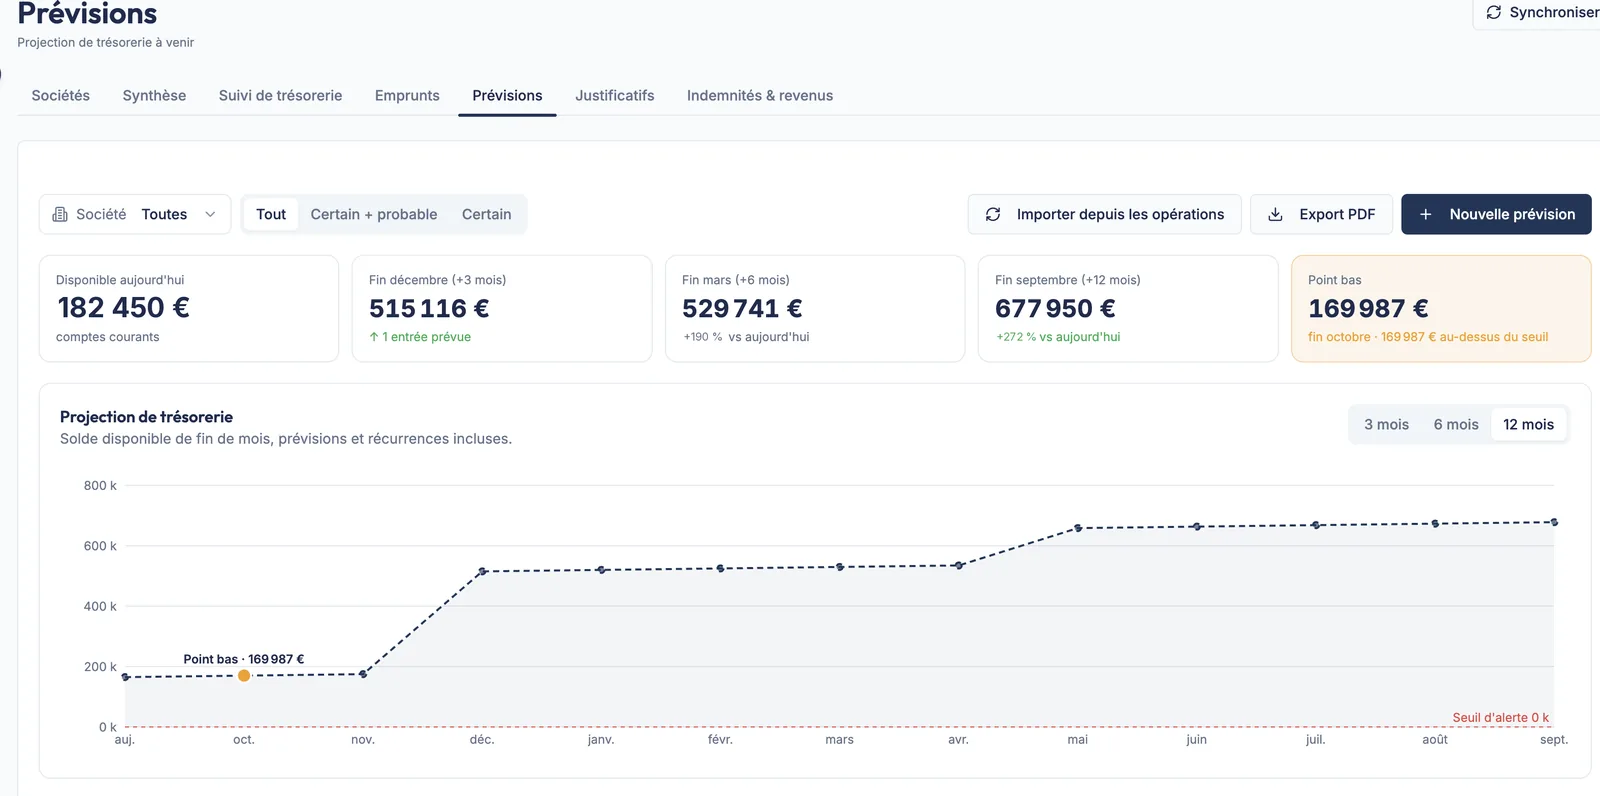Select the Prévisions tab
This screenshot has width=1600, height=796.
pyautogui.click(x=507, y=96)
